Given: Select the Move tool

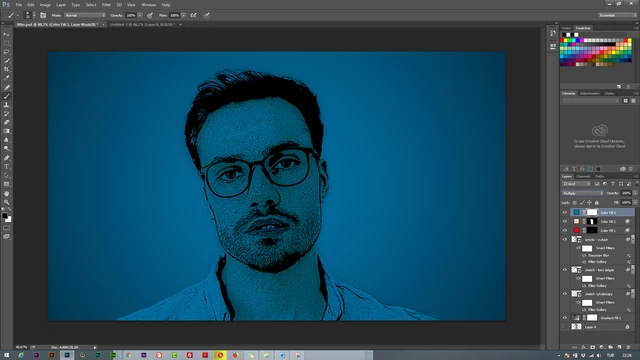Looking at the screenshot, I should [6, 34].
